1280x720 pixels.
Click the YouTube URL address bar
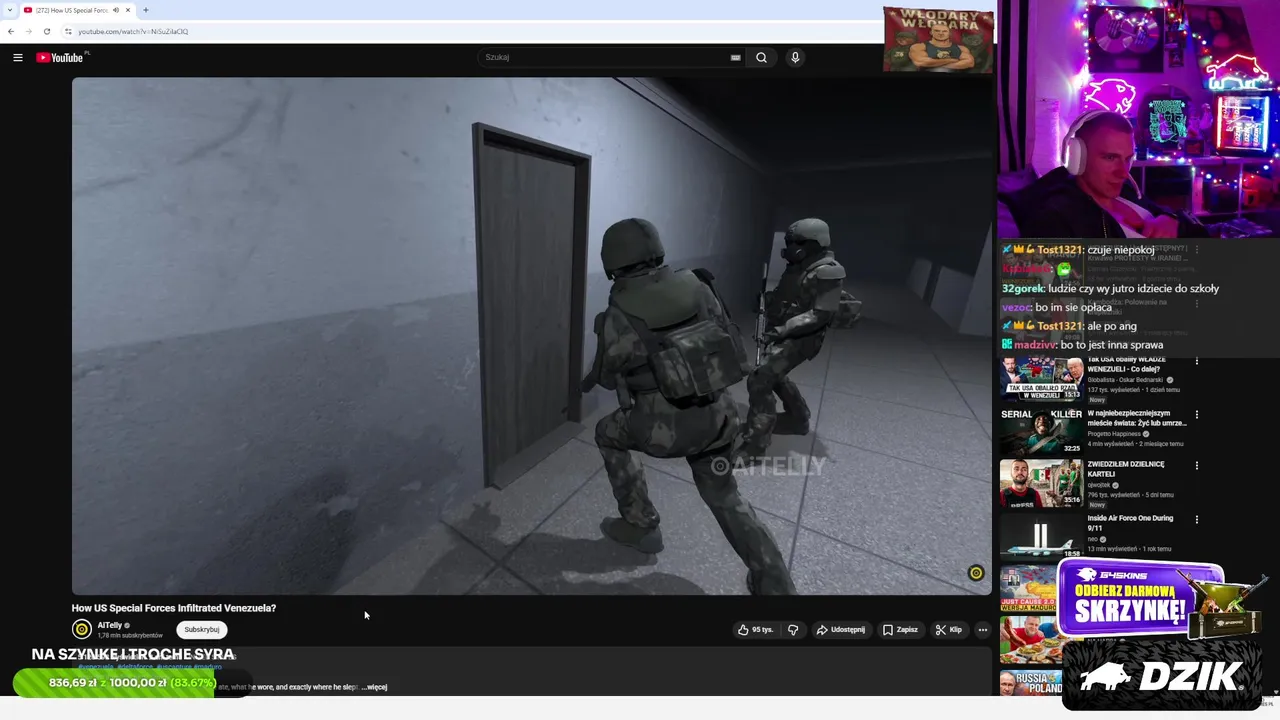pos(470,31)
